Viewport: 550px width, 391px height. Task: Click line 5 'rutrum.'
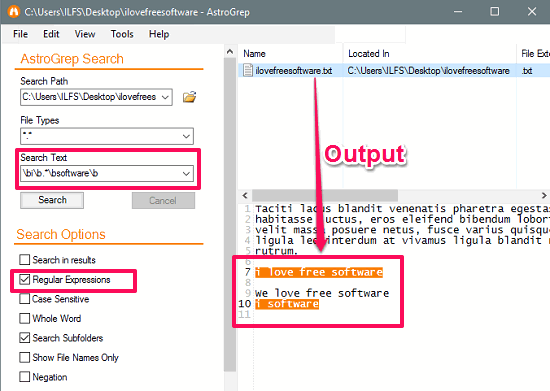276,251
